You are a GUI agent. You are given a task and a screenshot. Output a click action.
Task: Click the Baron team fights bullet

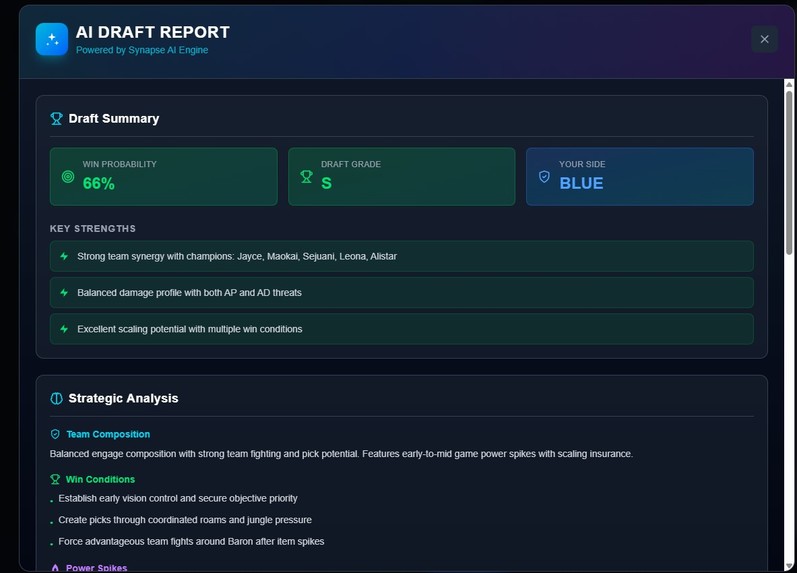(191, 541)
